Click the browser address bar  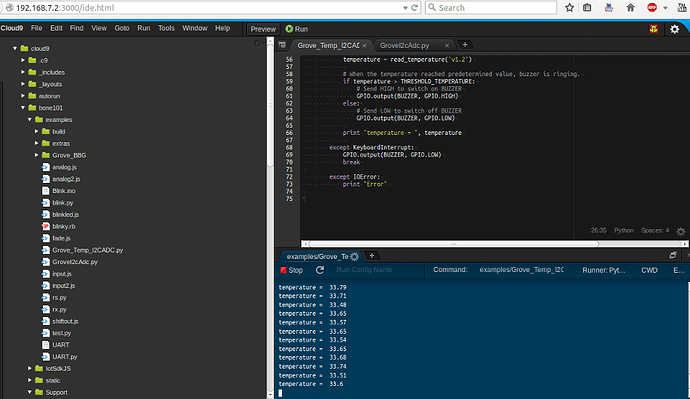[207, 7]
